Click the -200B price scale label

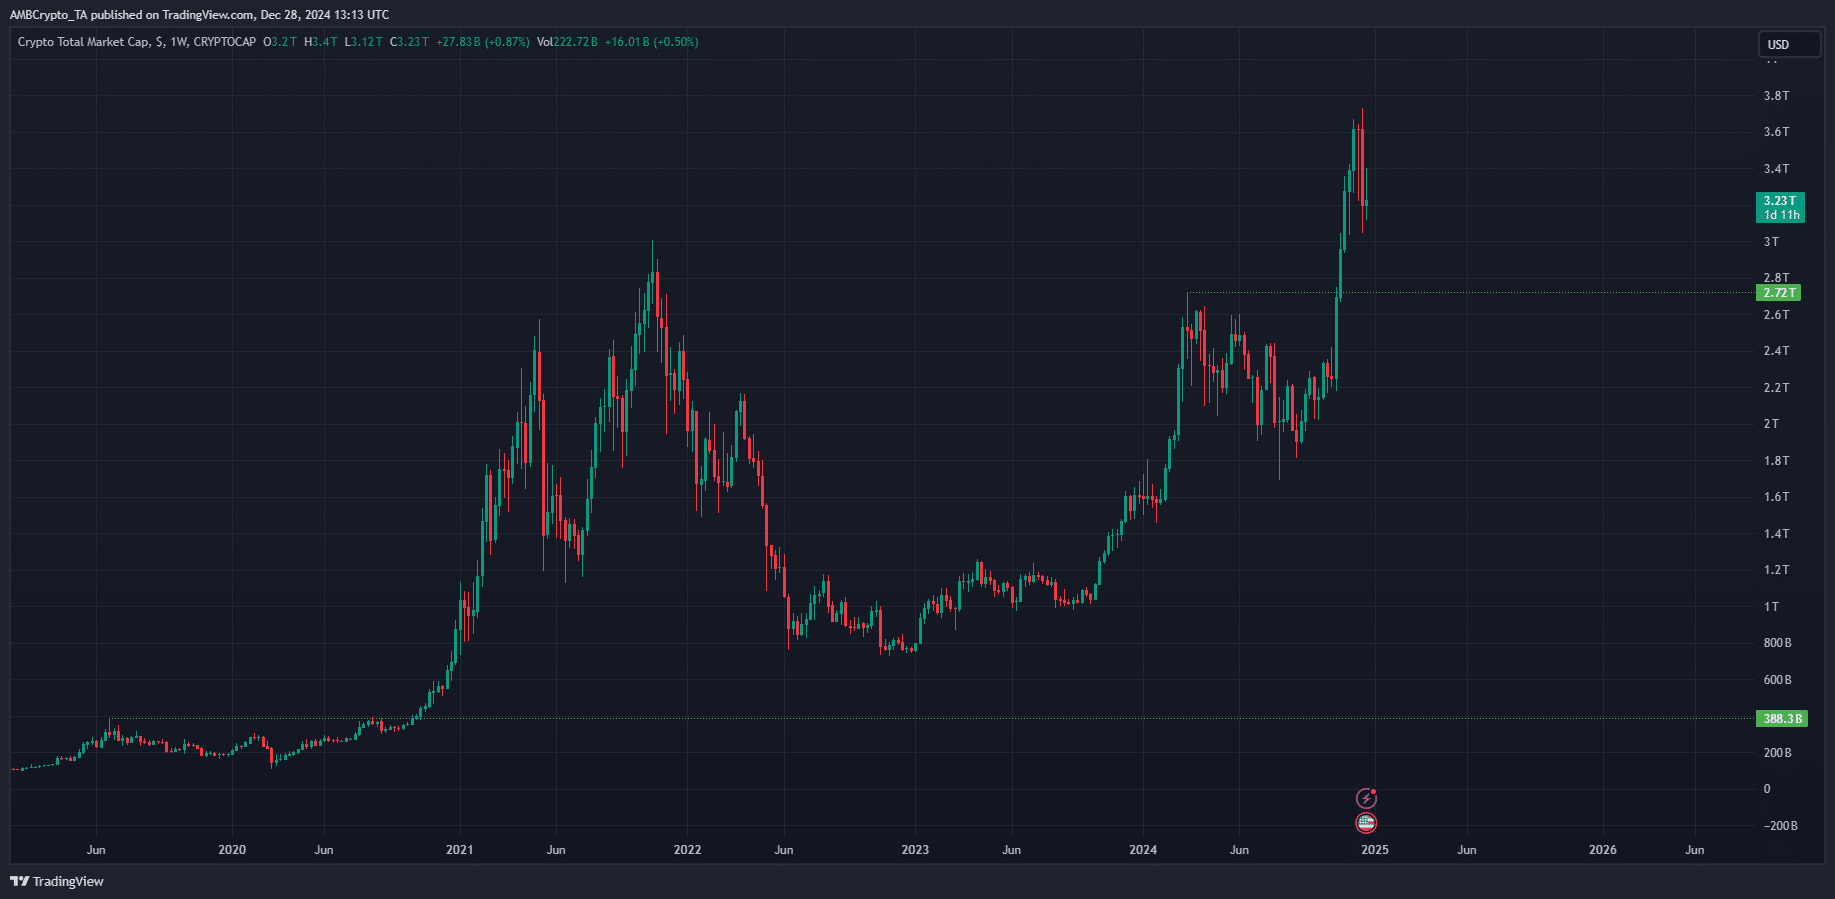[1780, 826]
